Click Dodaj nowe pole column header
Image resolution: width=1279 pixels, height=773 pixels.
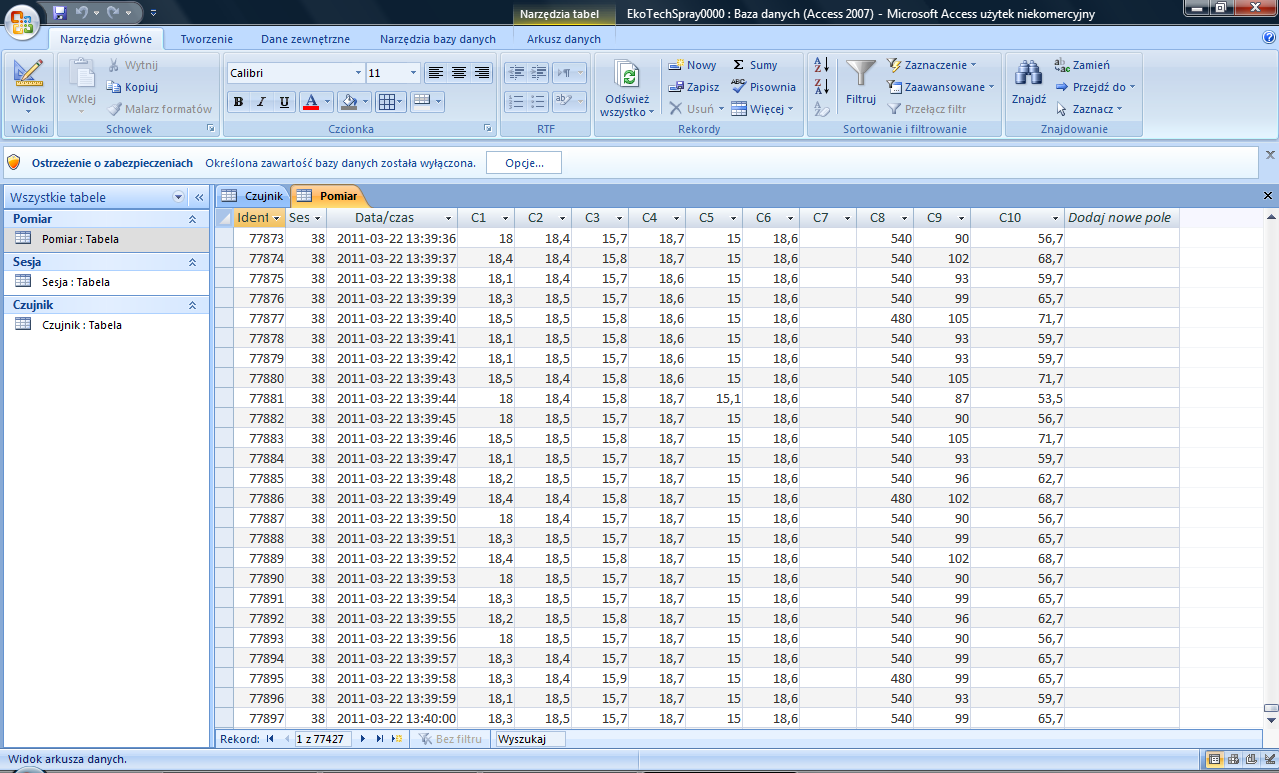(1122, 218)
